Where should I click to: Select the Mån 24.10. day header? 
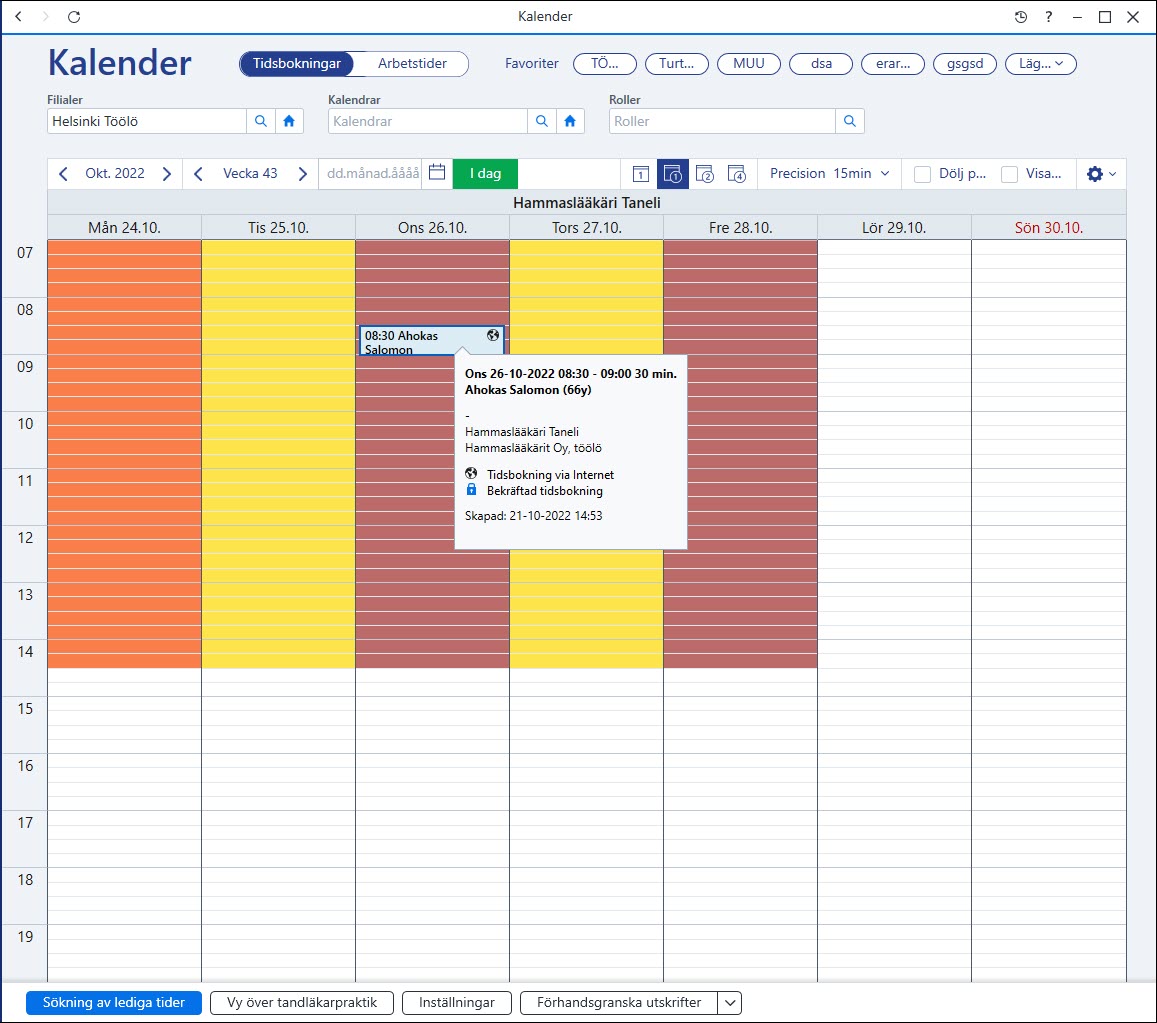coord(124,227)
